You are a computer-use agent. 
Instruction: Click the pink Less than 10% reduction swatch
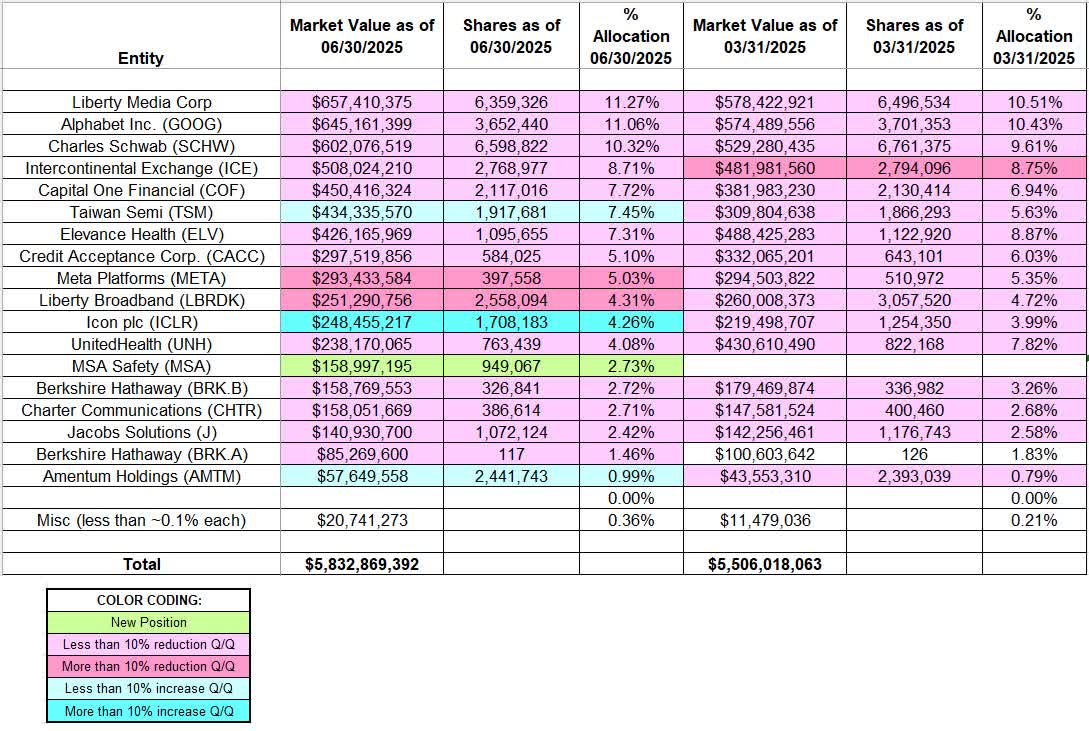(x=147, y=644)
